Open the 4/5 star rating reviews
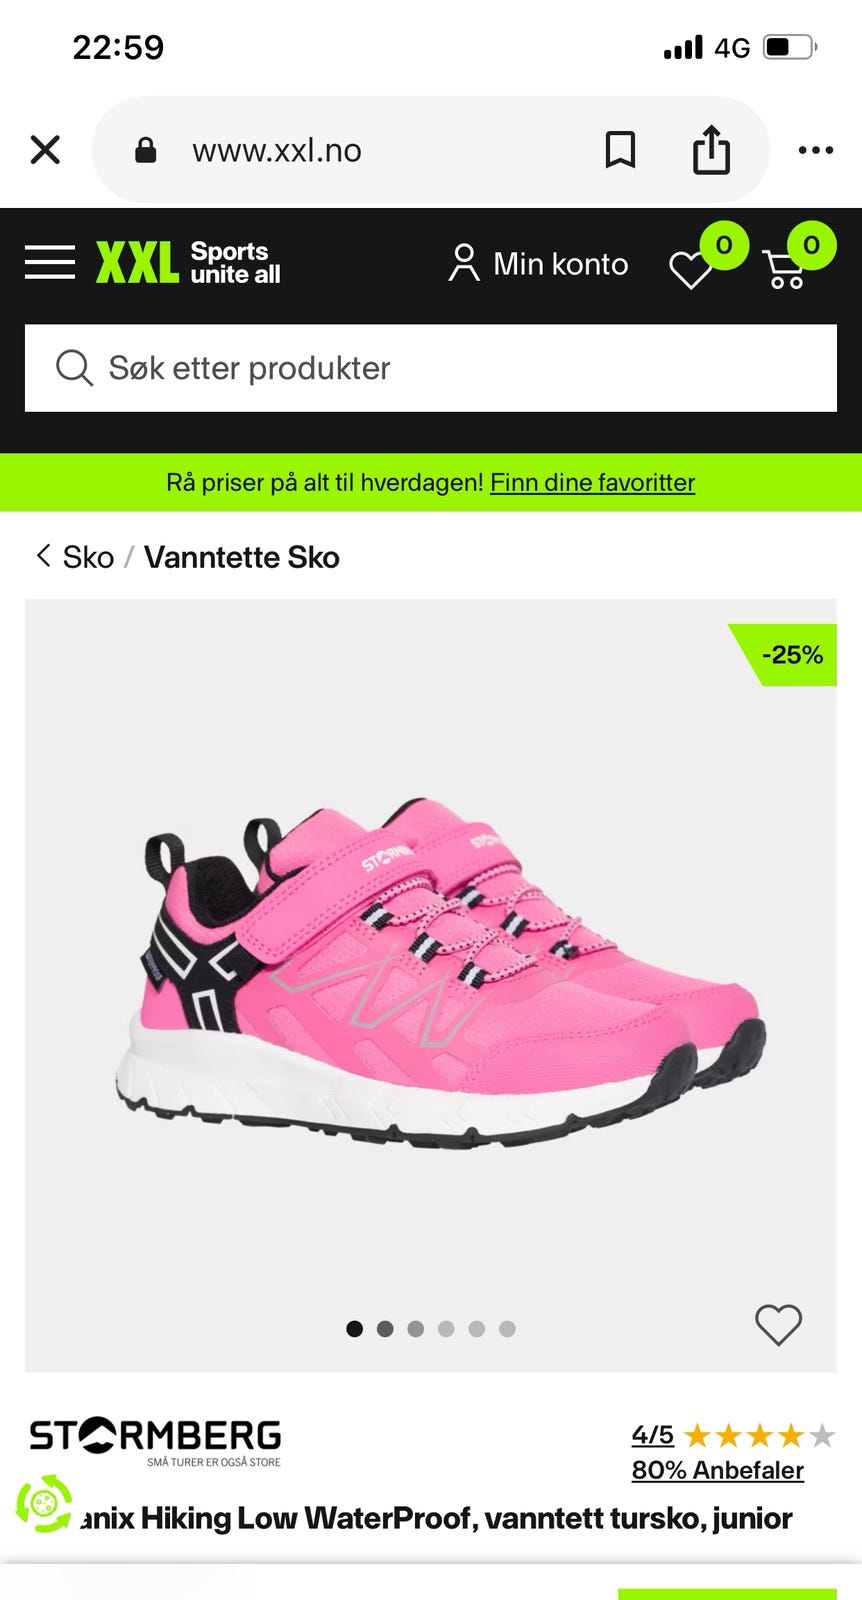This screenshot has height=1600, width=862. click(733, 1436)
